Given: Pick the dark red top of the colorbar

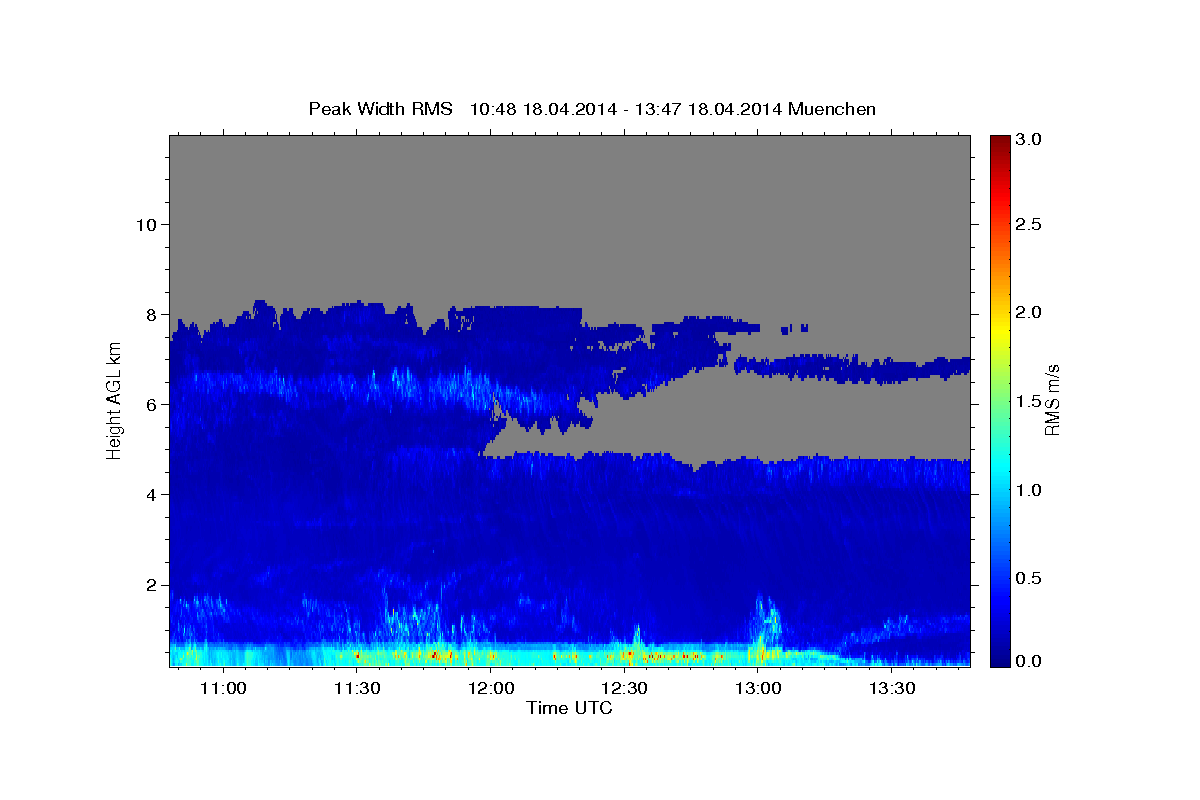Looking at the screenshot, I should pyautogui.click(x=999, y=141).
